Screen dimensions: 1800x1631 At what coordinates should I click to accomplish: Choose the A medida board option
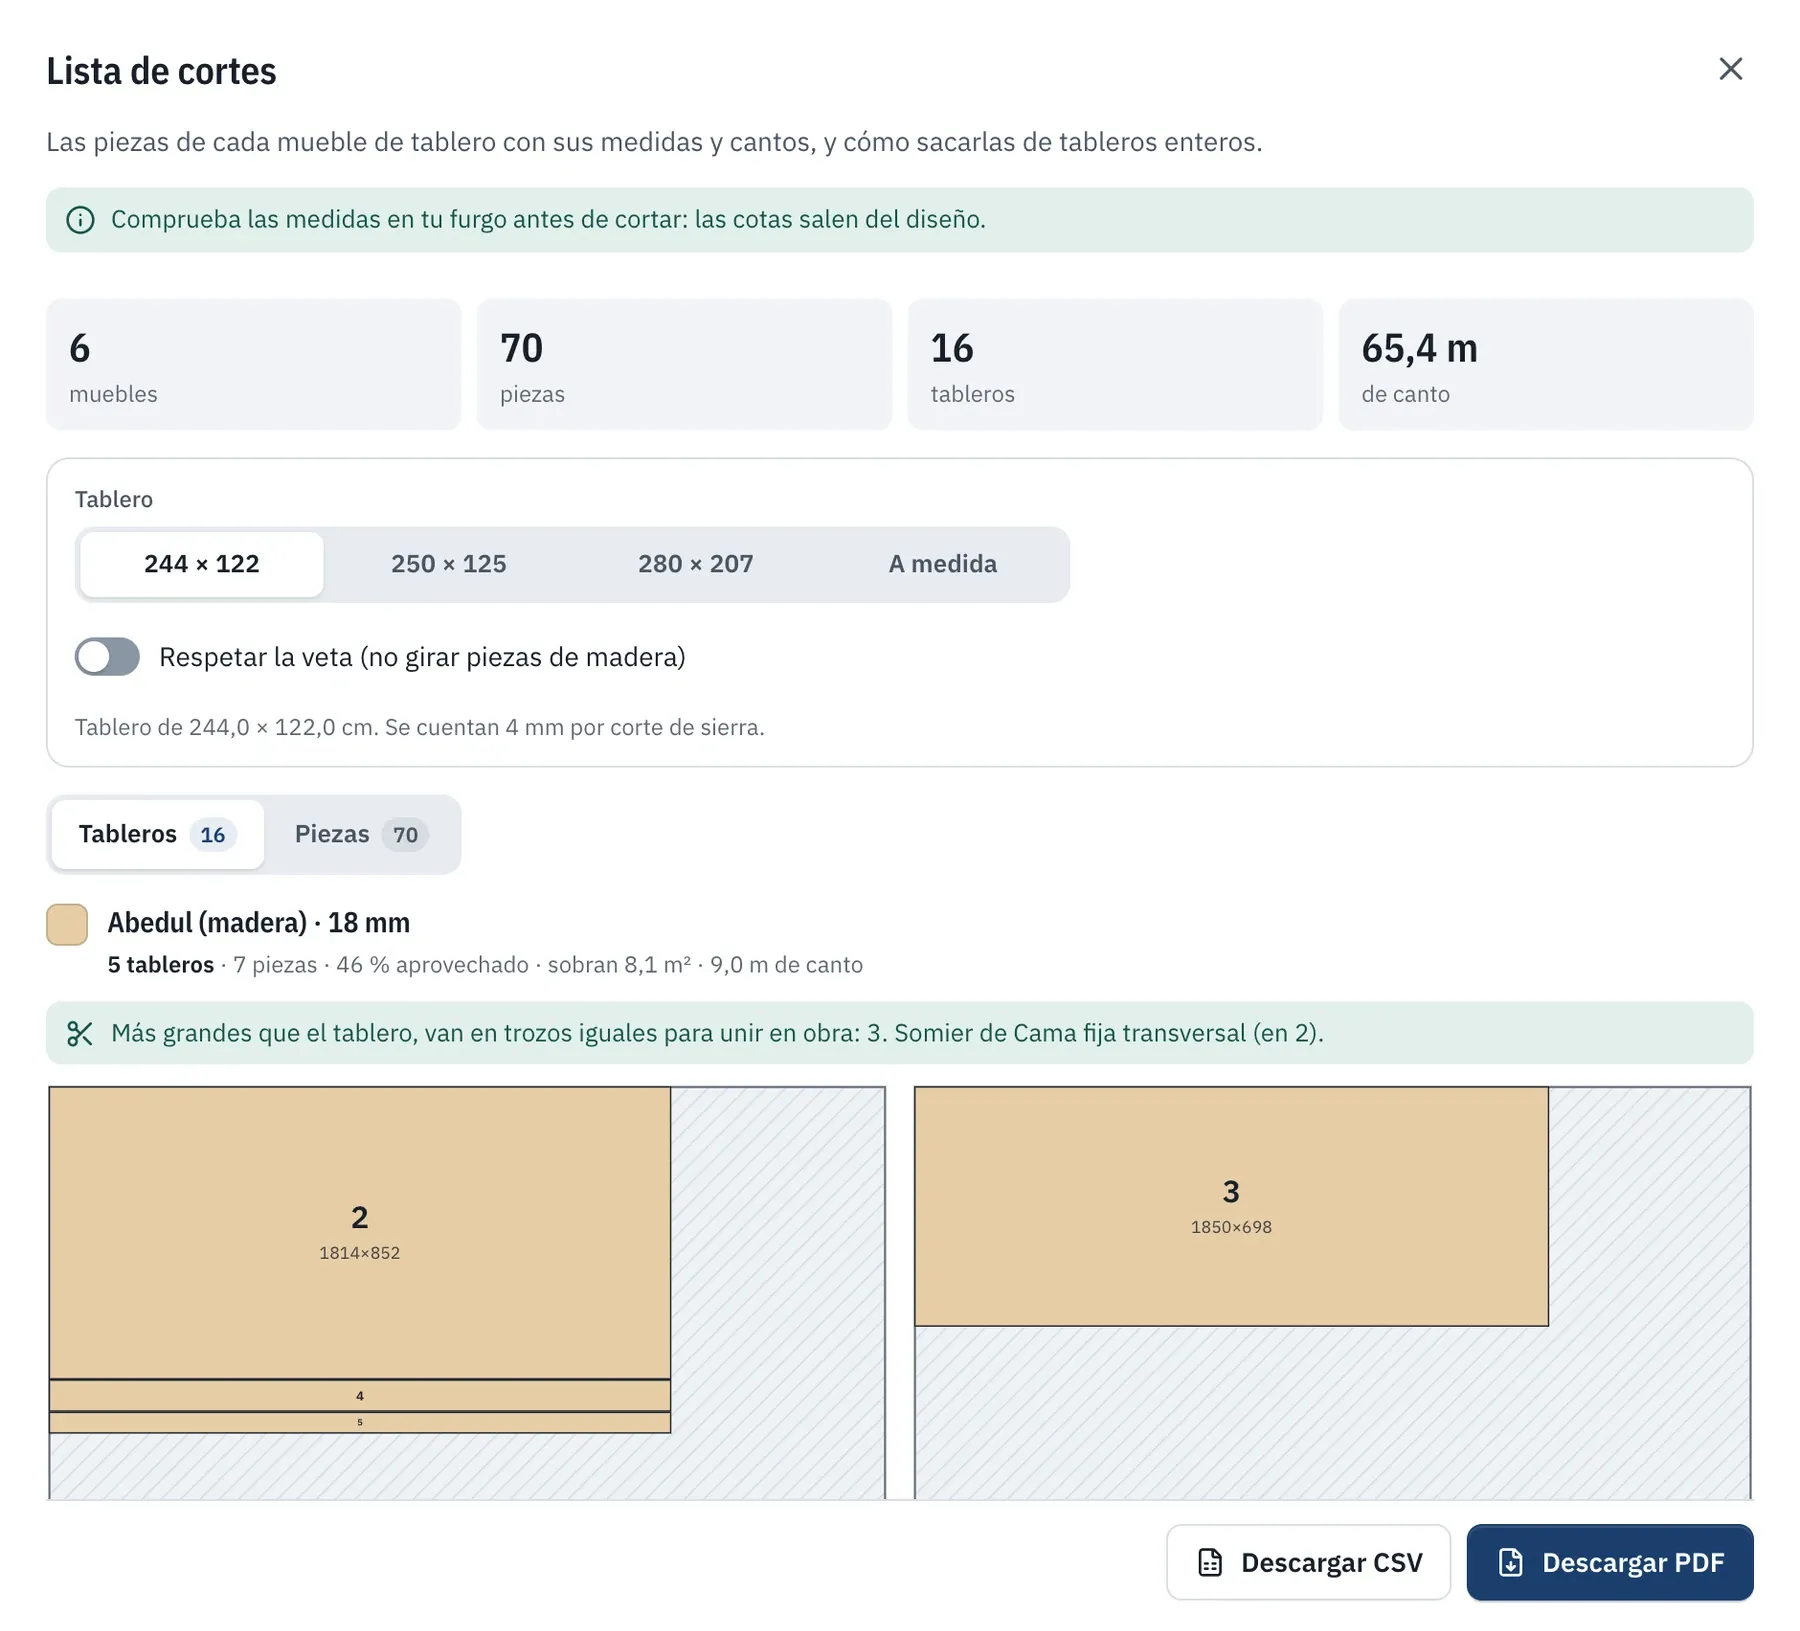(942, 564)
